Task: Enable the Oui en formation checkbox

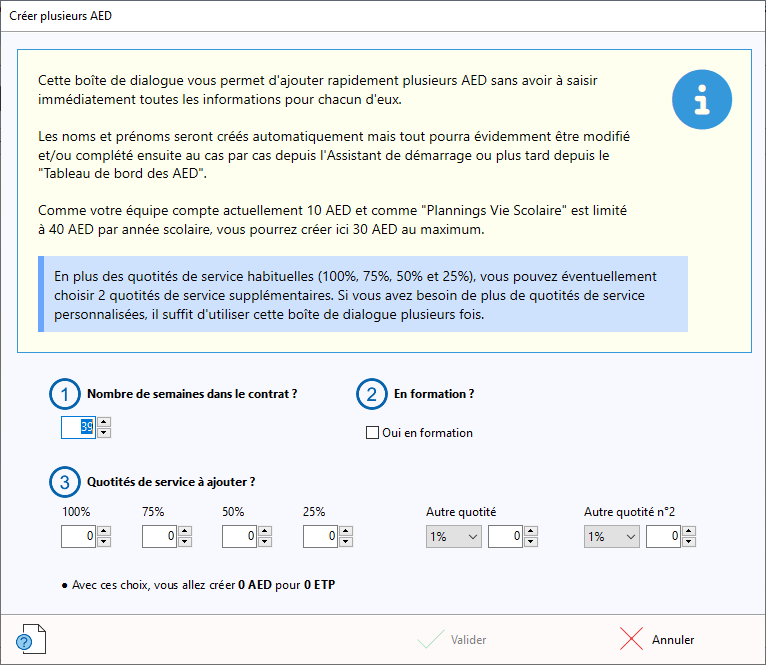Action: coord(373,433)
